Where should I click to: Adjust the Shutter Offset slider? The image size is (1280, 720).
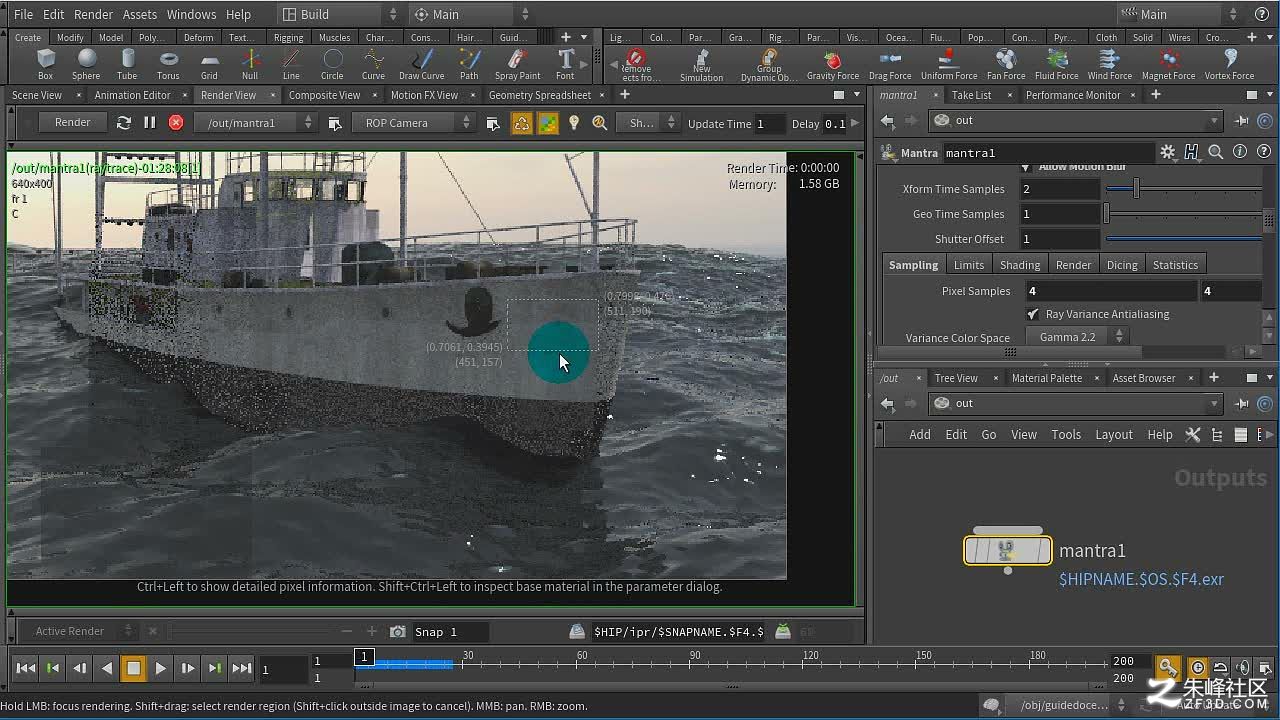[1184, 239]
